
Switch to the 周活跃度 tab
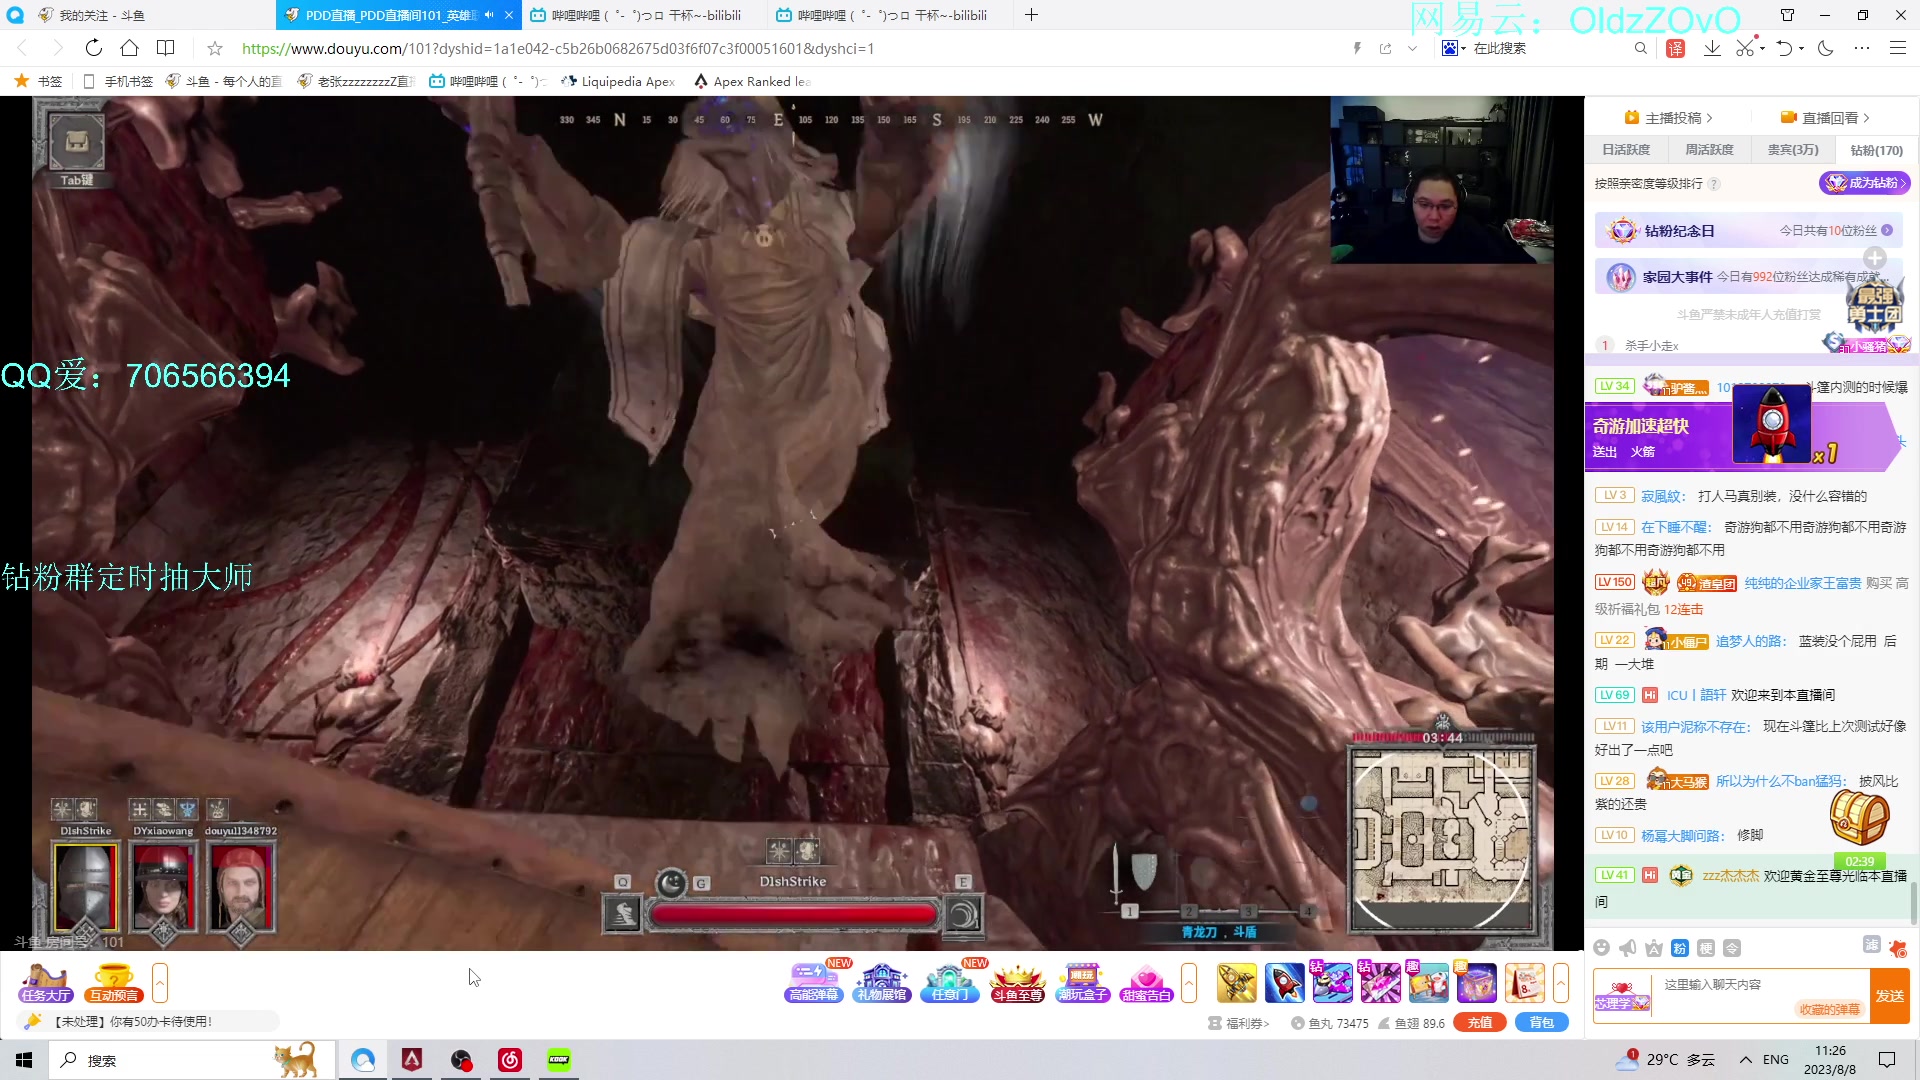coord(1709,150)
